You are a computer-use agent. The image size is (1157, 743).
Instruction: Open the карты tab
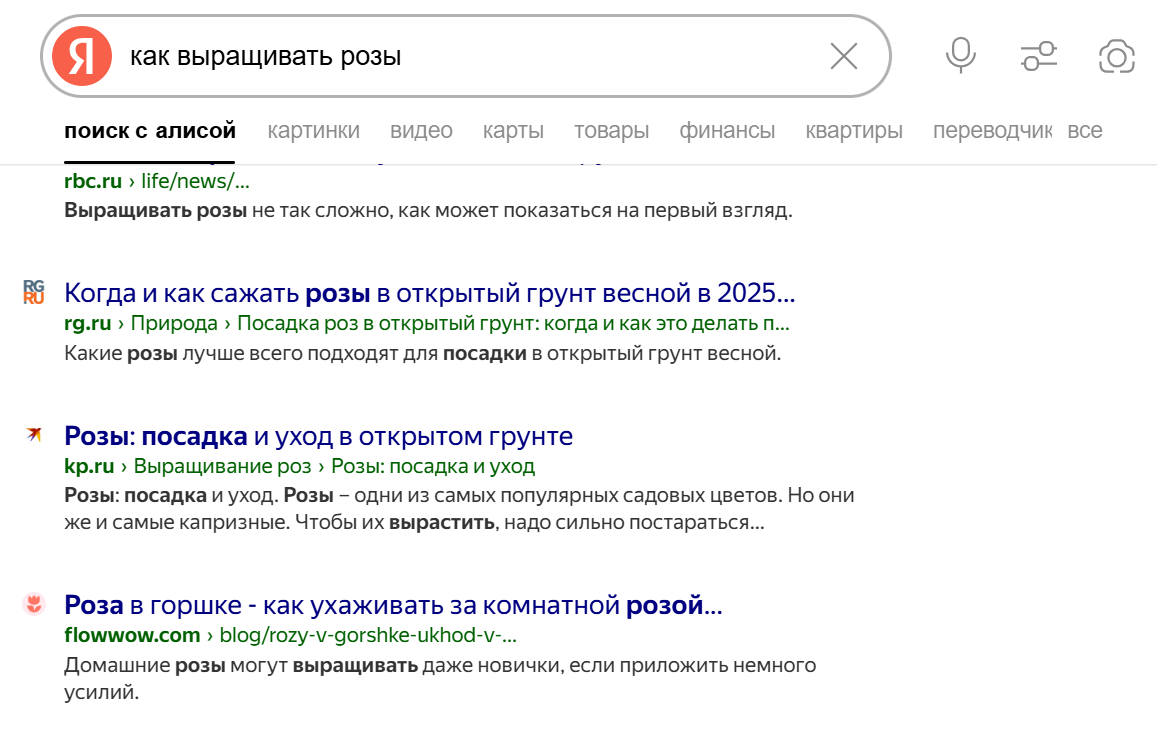(x=513, y=131)
